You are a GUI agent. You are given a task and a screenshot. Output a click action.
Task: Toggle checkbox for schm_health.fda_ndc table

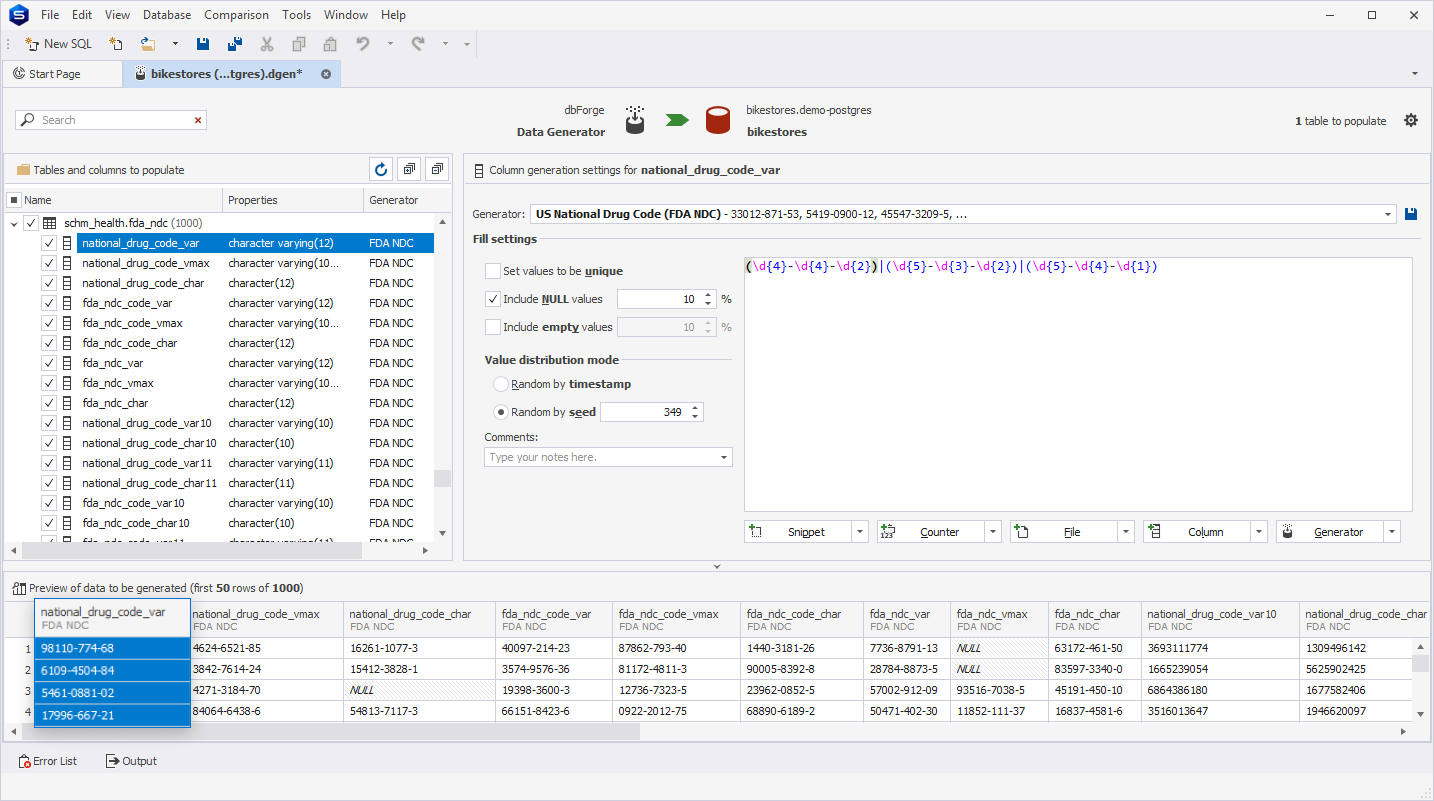(x=31, y=223)
